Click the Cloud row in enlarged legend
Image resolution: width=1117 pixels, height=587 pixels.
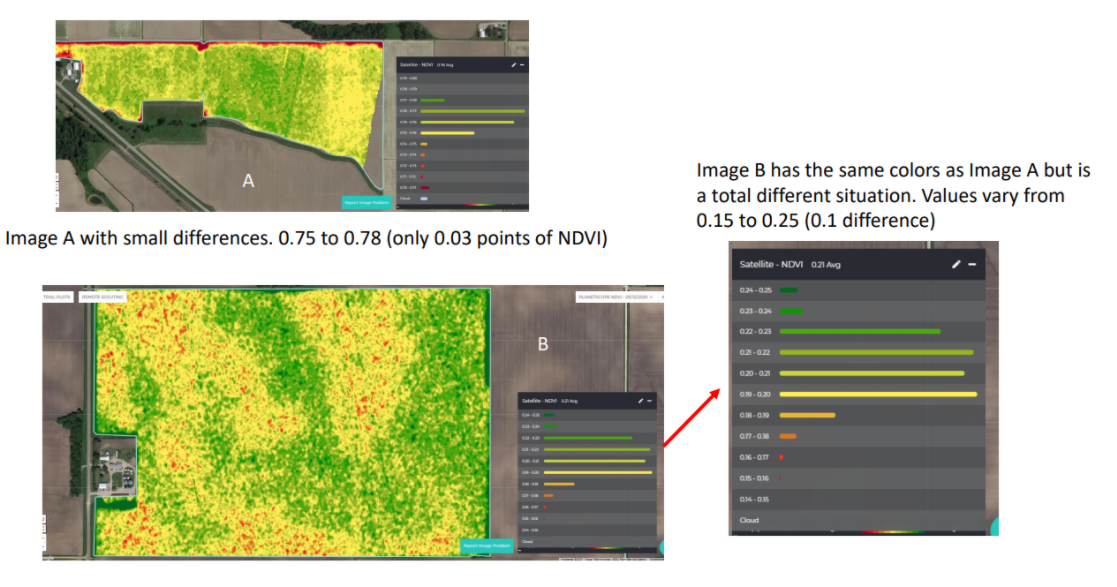pyautogui.click(x=858, y=520)
